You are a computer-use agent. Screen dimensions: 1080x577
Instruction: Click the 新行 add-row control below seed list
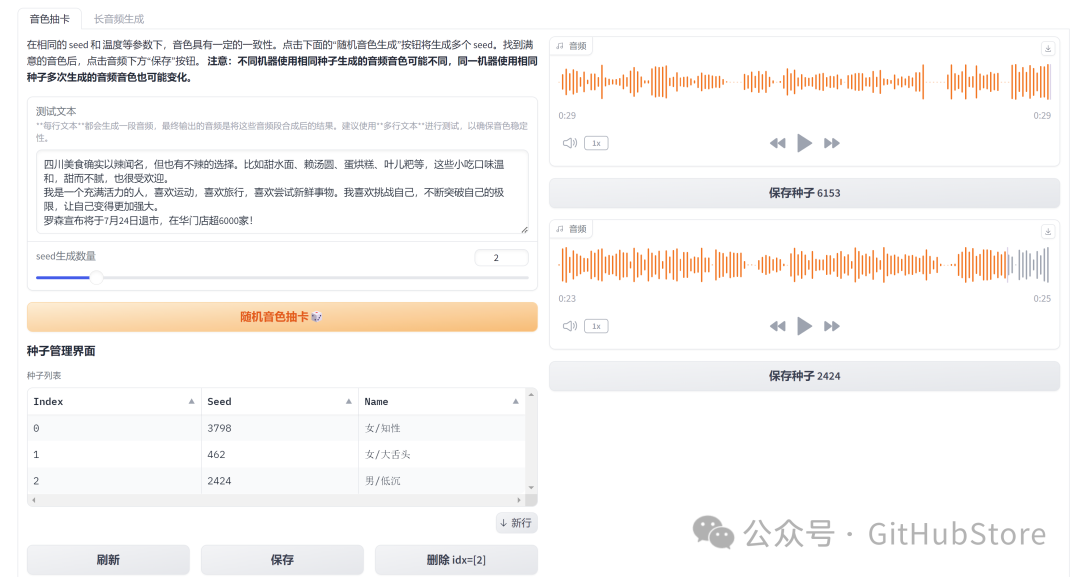click(x=516, y=522)
